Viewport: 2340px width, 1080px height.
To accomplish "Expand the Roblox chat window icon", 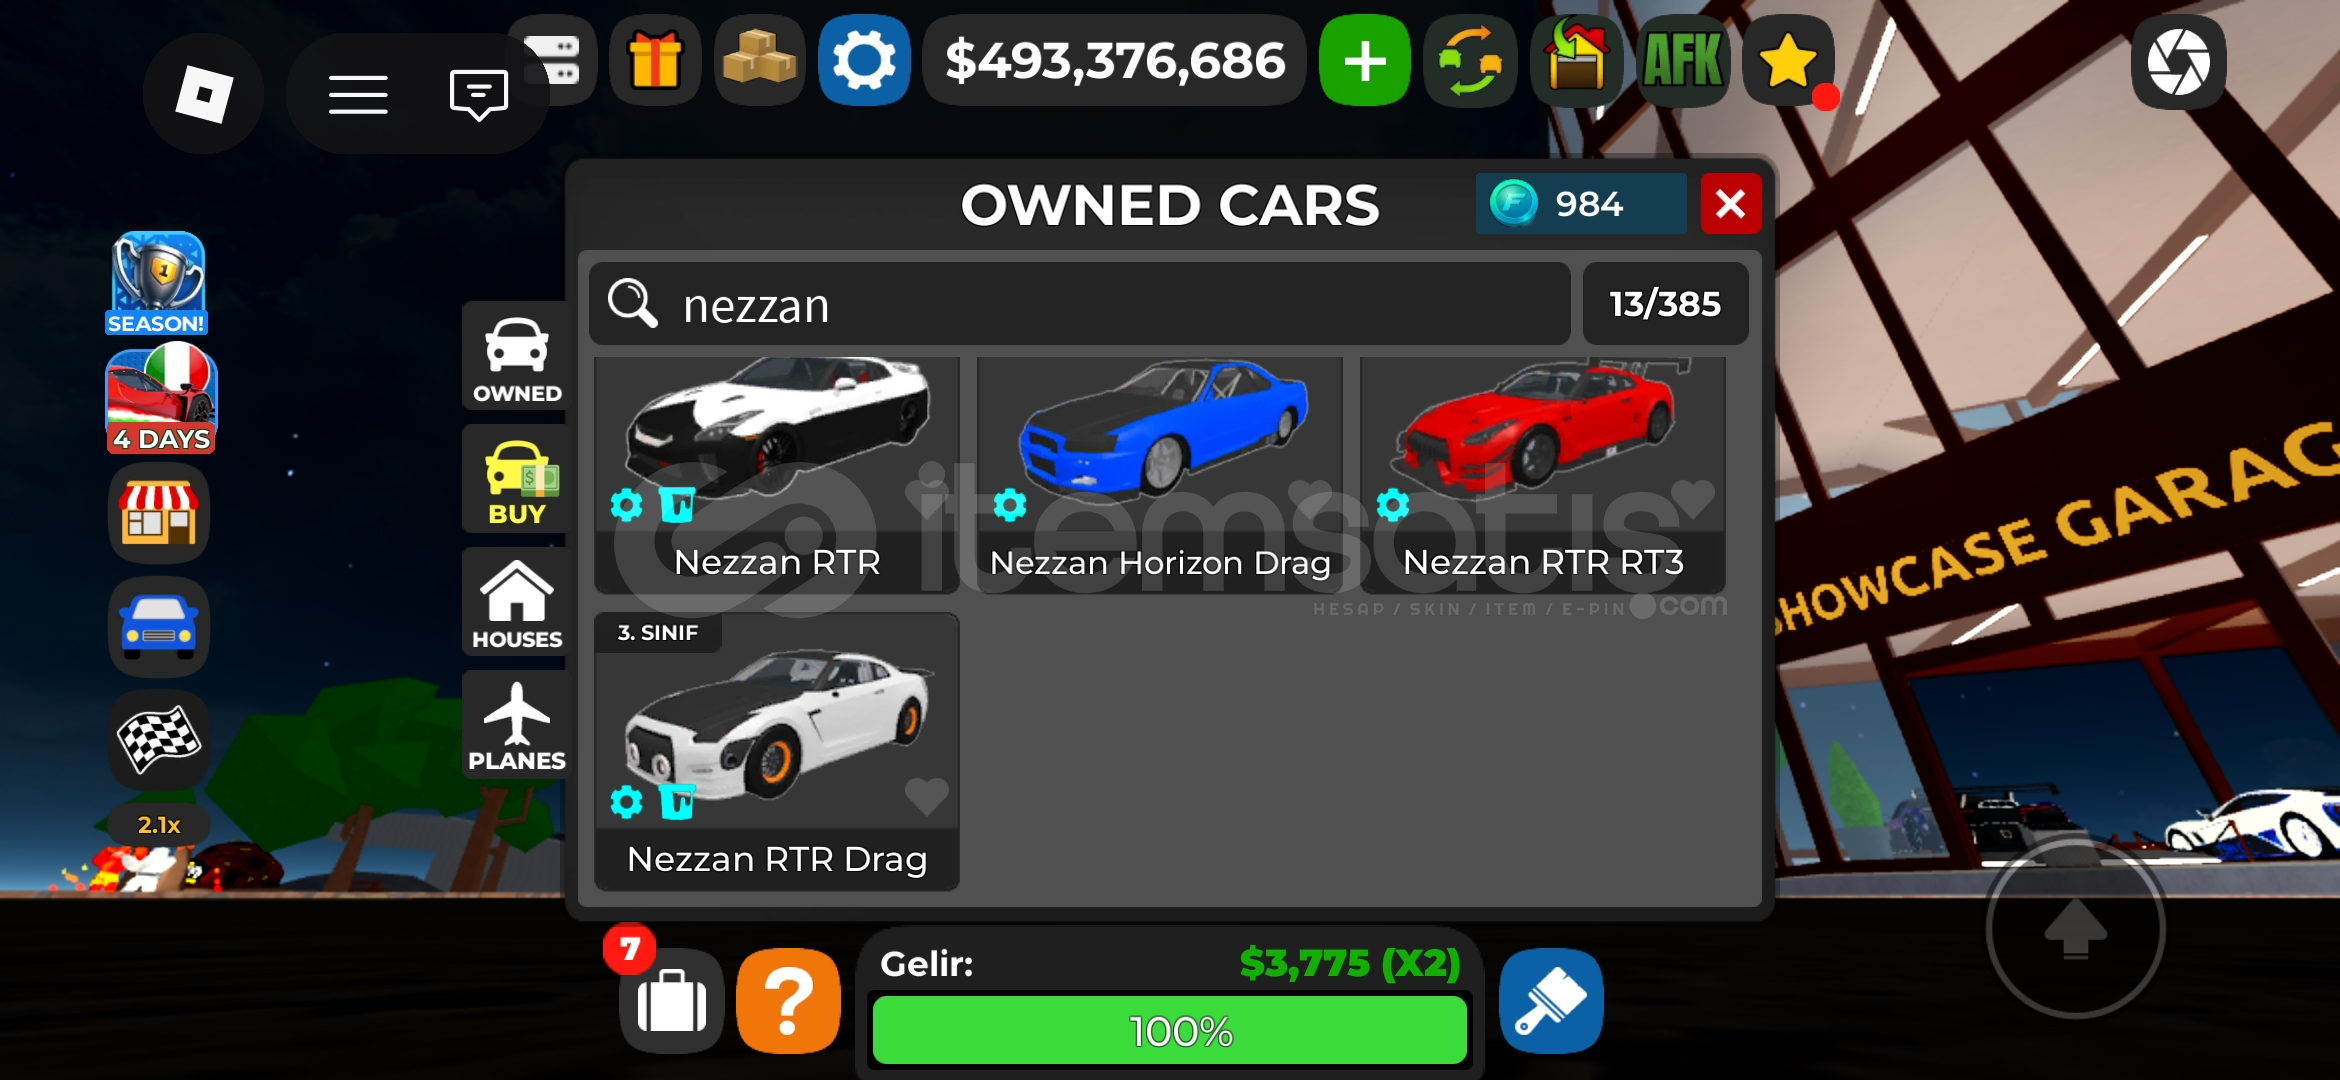I will (x=479, y=95).
